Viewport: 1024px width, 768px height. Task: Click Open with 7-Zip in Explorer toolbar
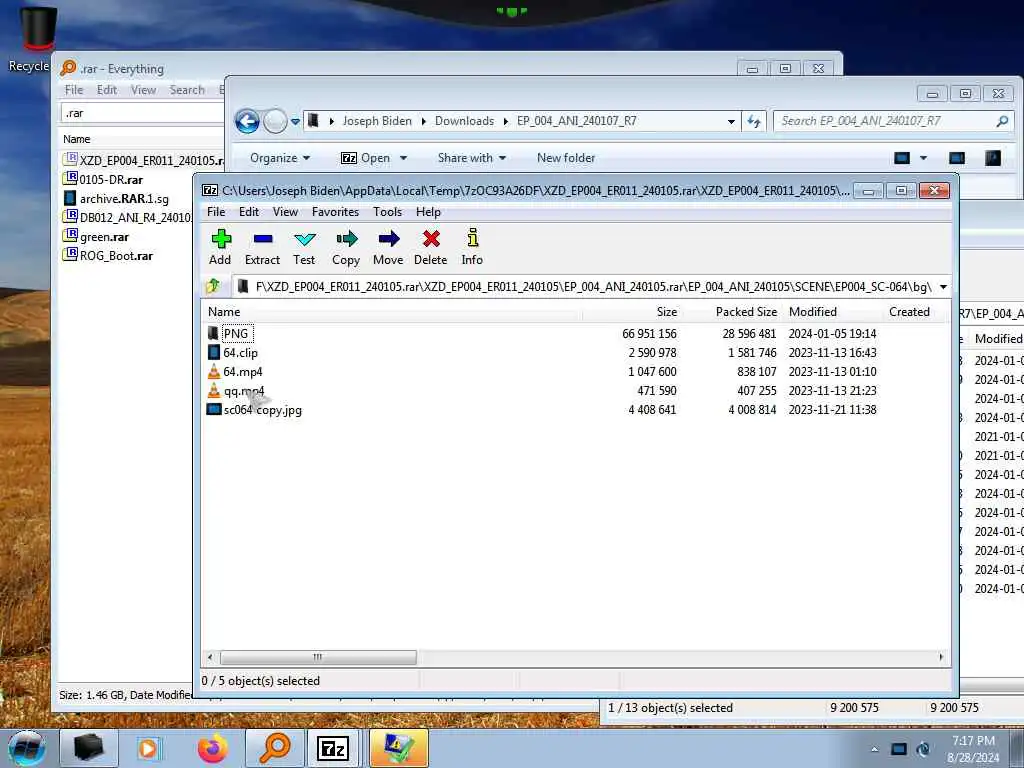(366, 158)
